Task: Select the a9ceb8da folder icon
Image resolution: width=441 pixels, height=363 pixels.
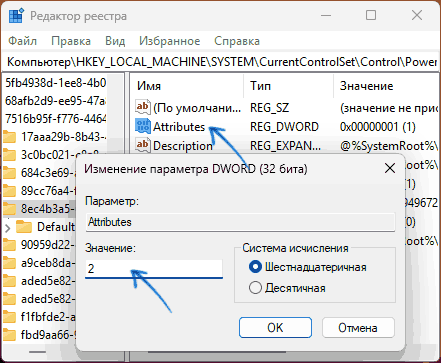Action: [x=10, y=263]
